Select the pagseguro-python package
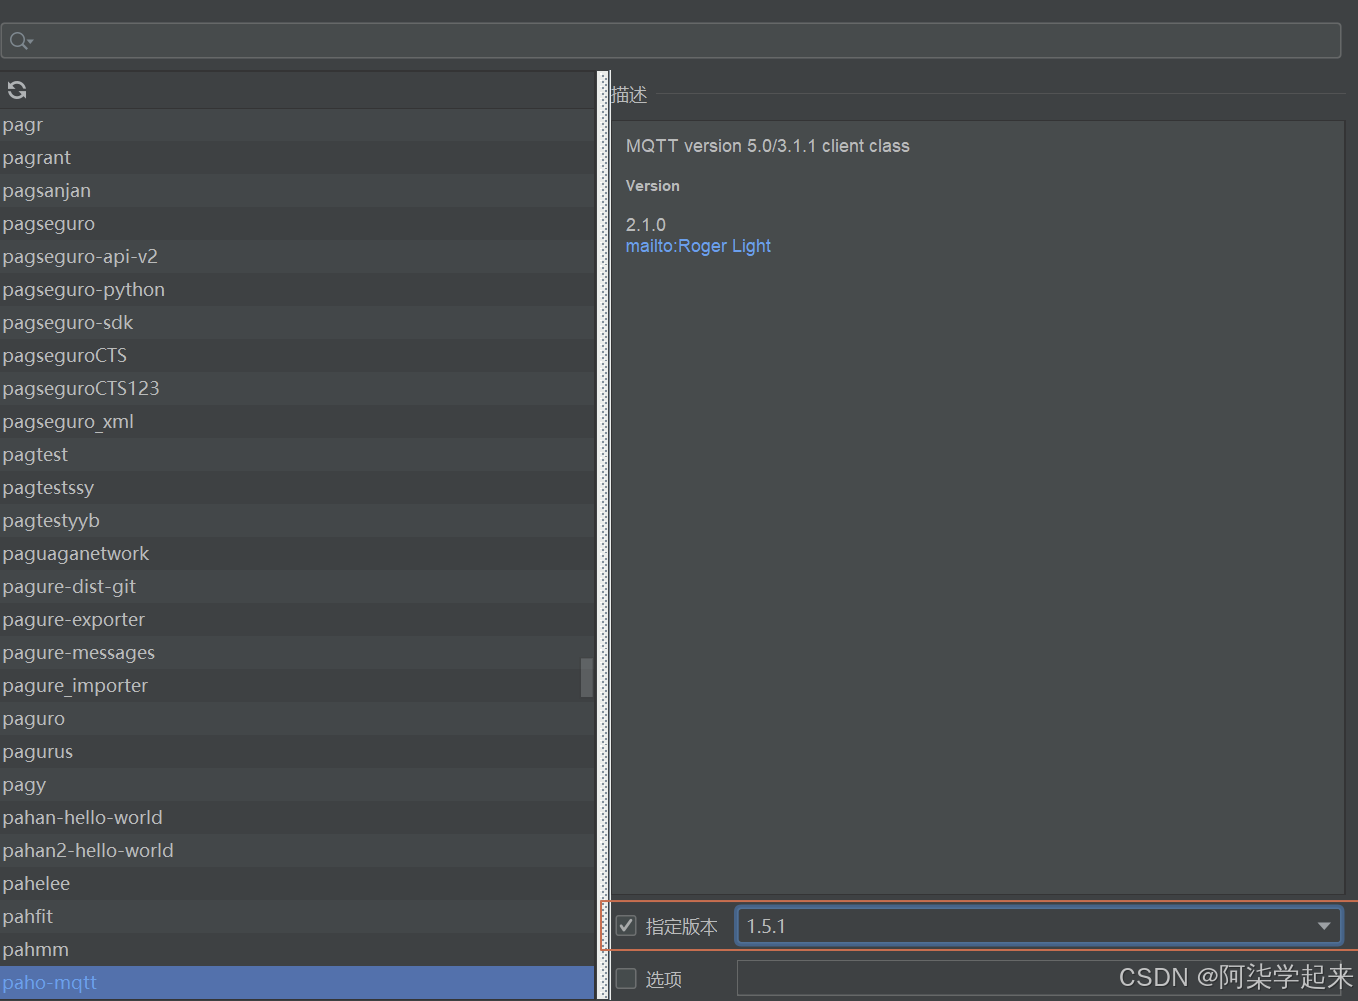This screenshot has height=1001, width=1358. 297,289
